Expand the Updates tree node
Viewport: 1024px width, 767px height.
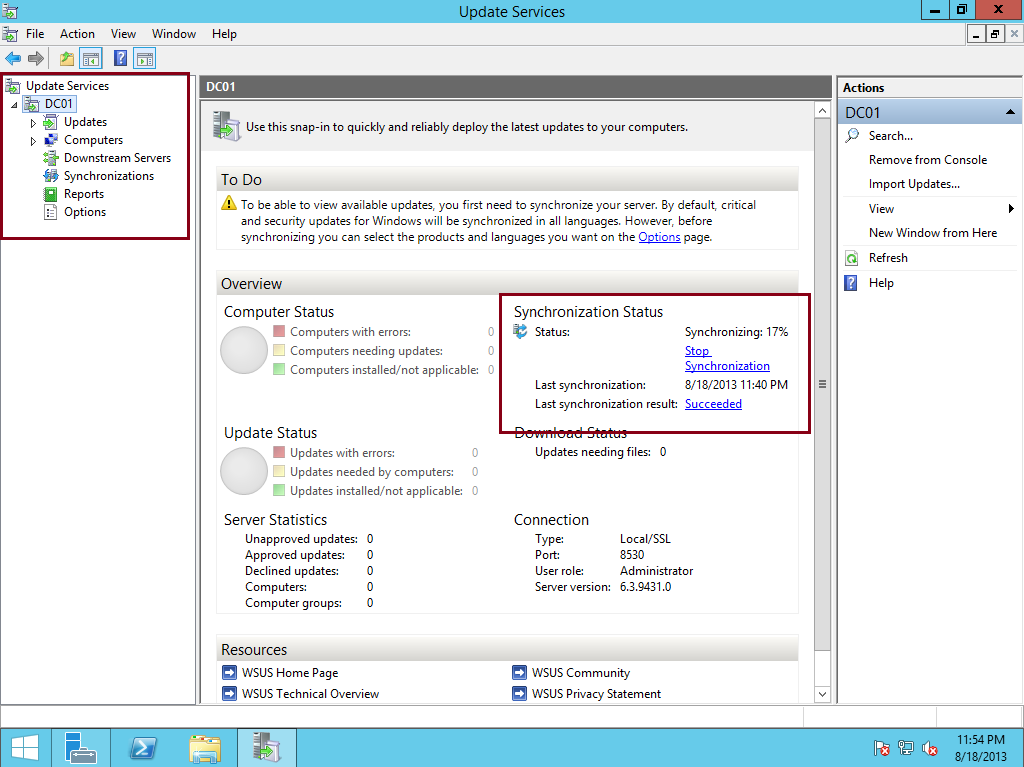pyautogui.click(x=33, y=123)
